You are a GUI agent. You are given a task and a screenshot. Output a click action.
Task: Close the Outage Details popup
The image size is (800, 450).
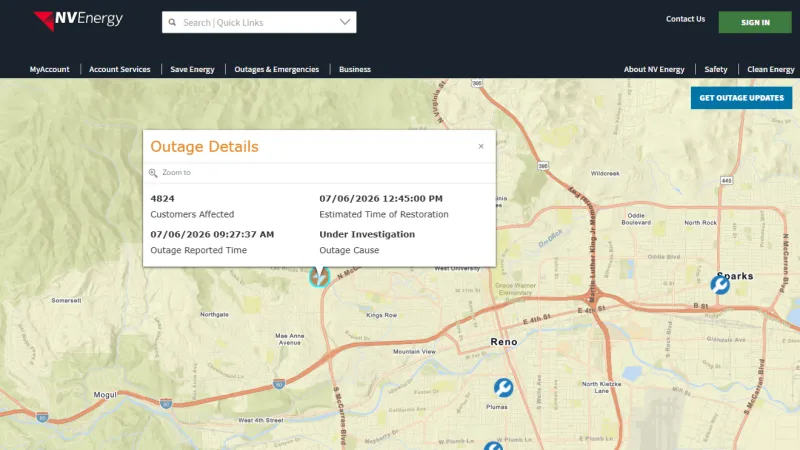pyautogui.click(x=481, y=146)
